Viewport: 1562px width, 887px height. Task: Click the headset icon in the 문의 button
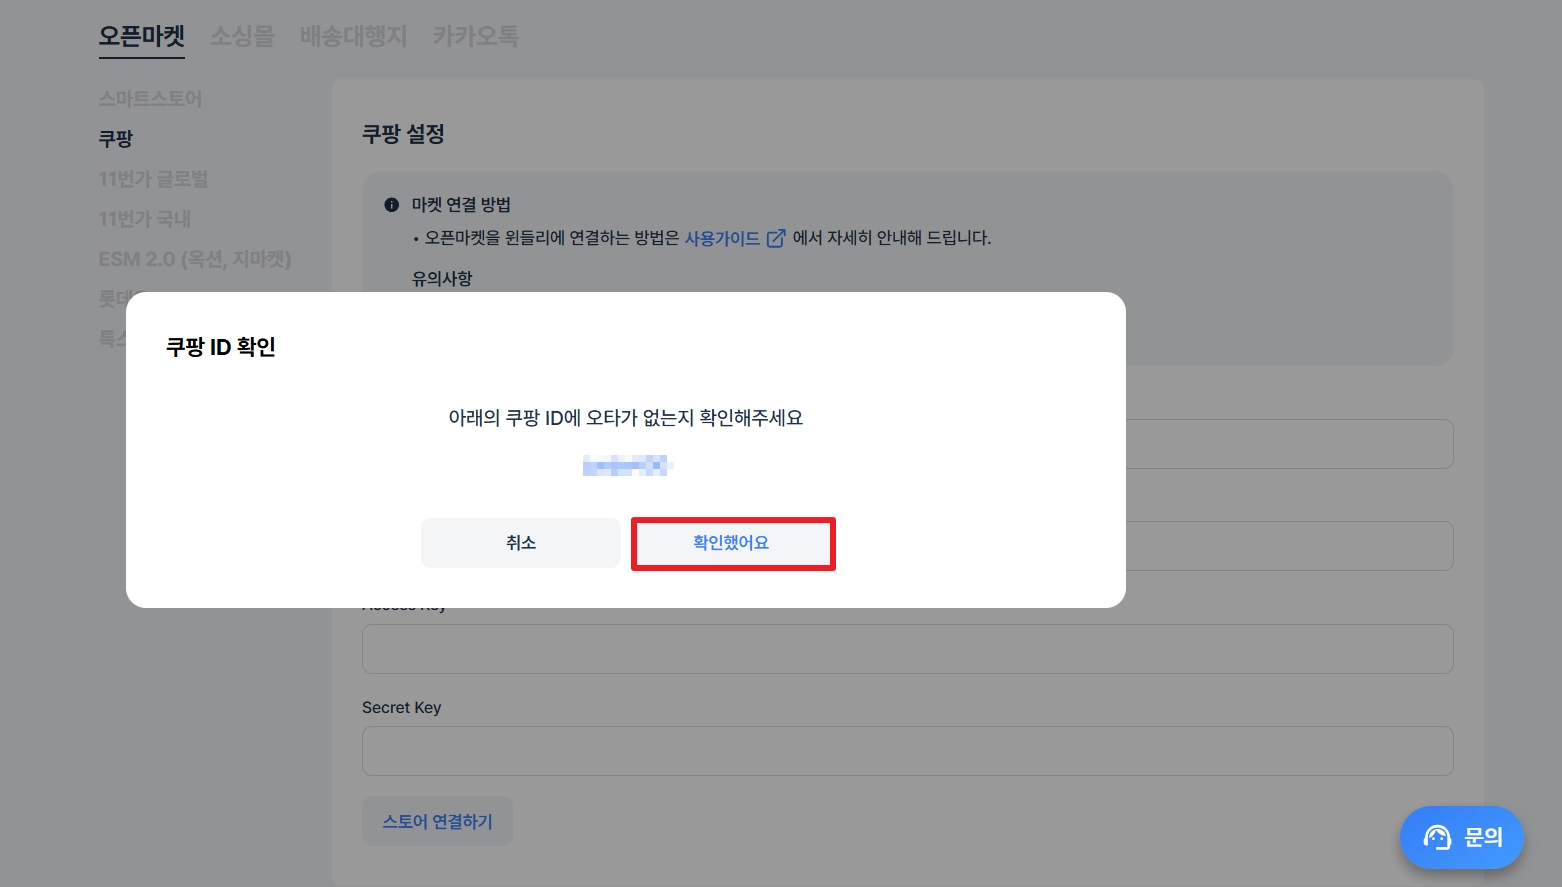1437,837
